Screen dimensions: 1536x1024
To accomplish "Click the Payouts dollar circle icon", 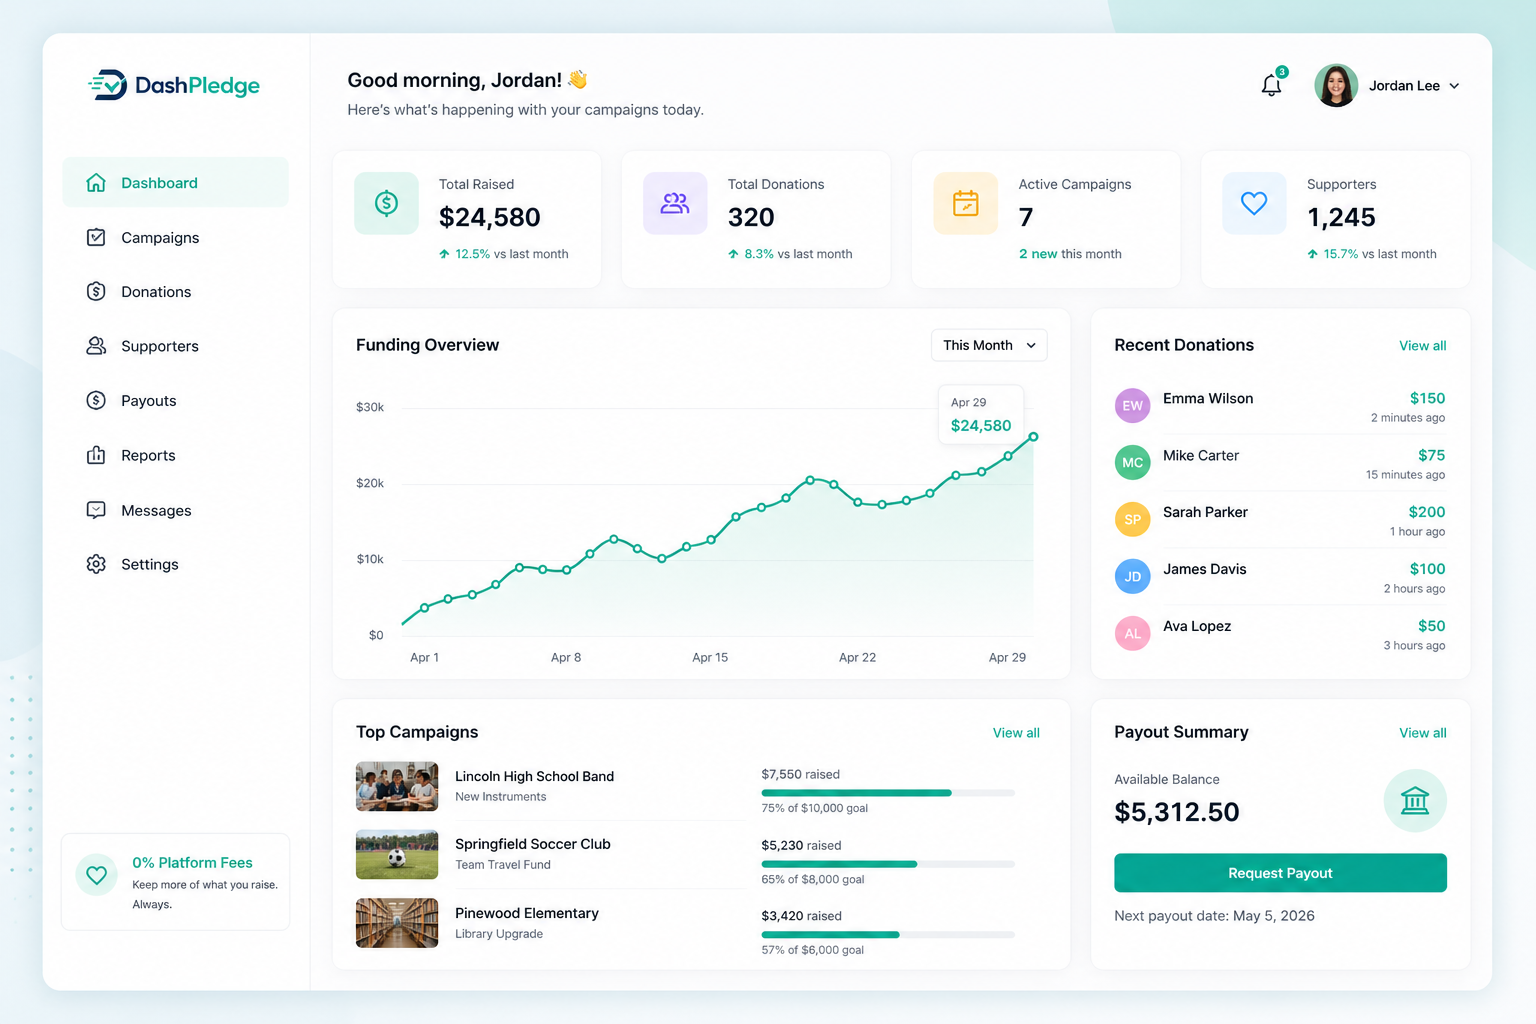I will (x=96, y=400).
